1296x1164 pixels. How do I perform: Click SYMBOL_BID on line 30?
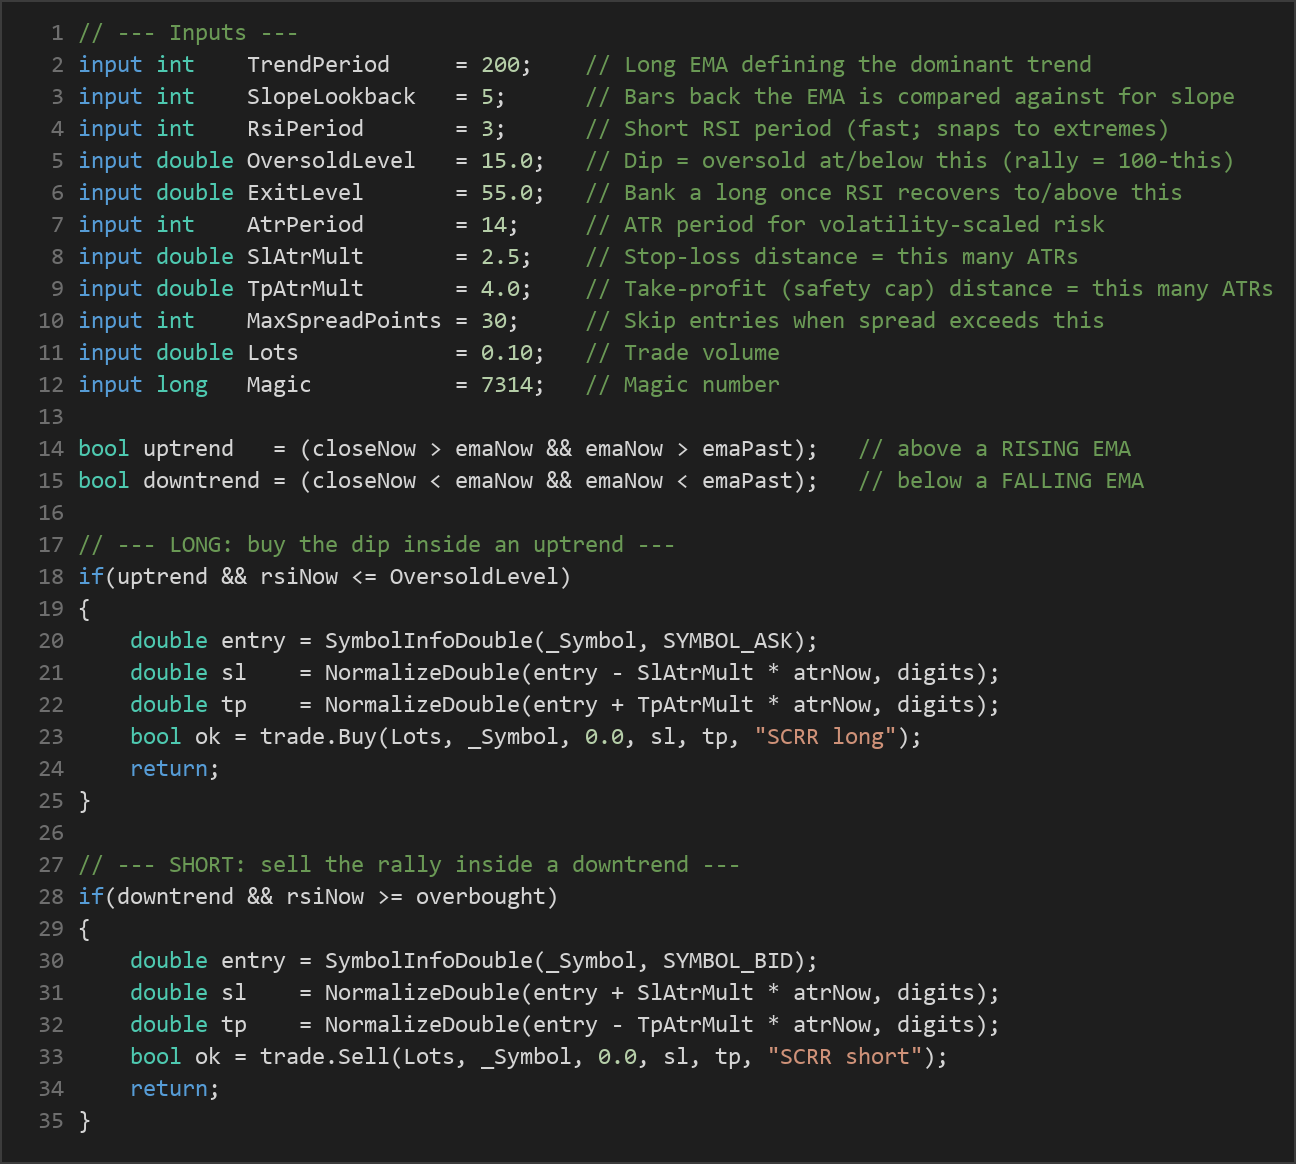coord(728,961)
